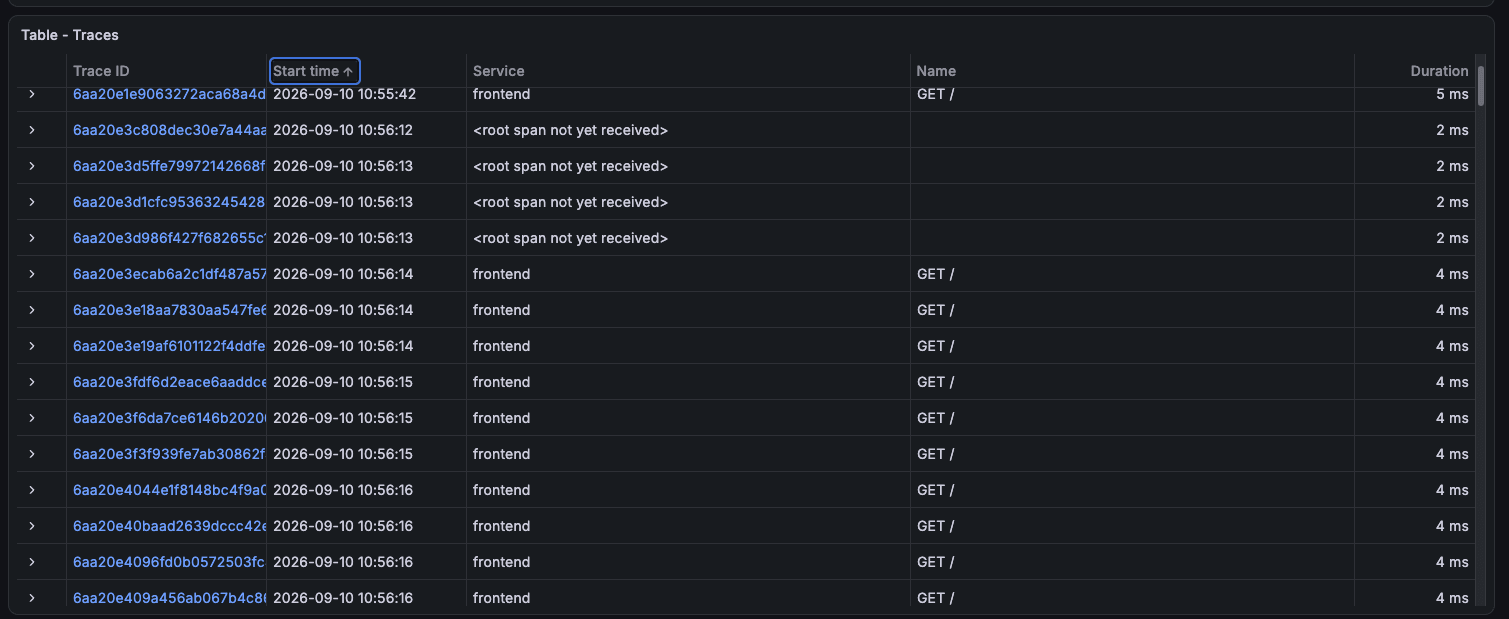Sort table by Duration column header
The height and width of the screenshot is (619, 1509).
click(x=1439, y=71)
